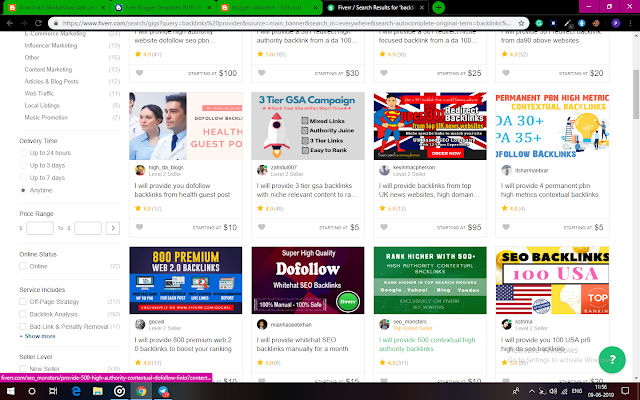
Task: Open 500 contextual high authority backlinks gig
Action: (427, 344)
